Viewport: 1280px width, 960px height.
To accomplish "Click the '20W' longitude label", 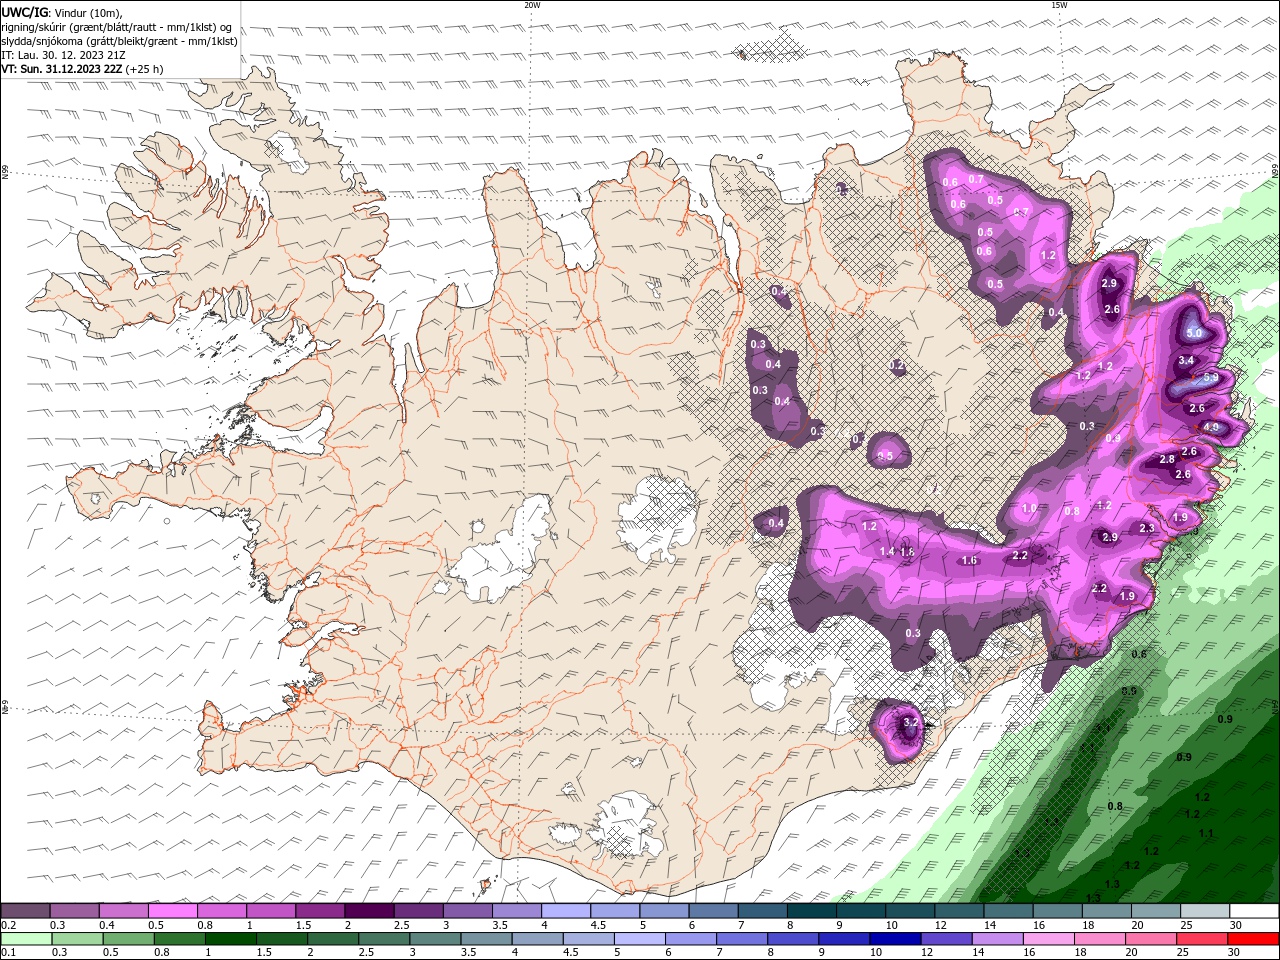I will pyautogui.click(x=532, y=5).
